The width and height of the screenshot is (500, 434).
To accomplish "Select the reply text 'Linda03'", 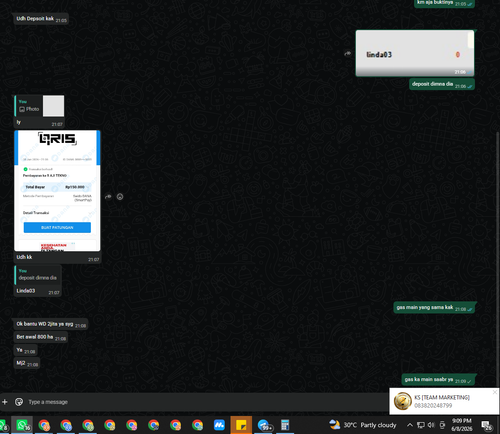I will click(26, 291).
